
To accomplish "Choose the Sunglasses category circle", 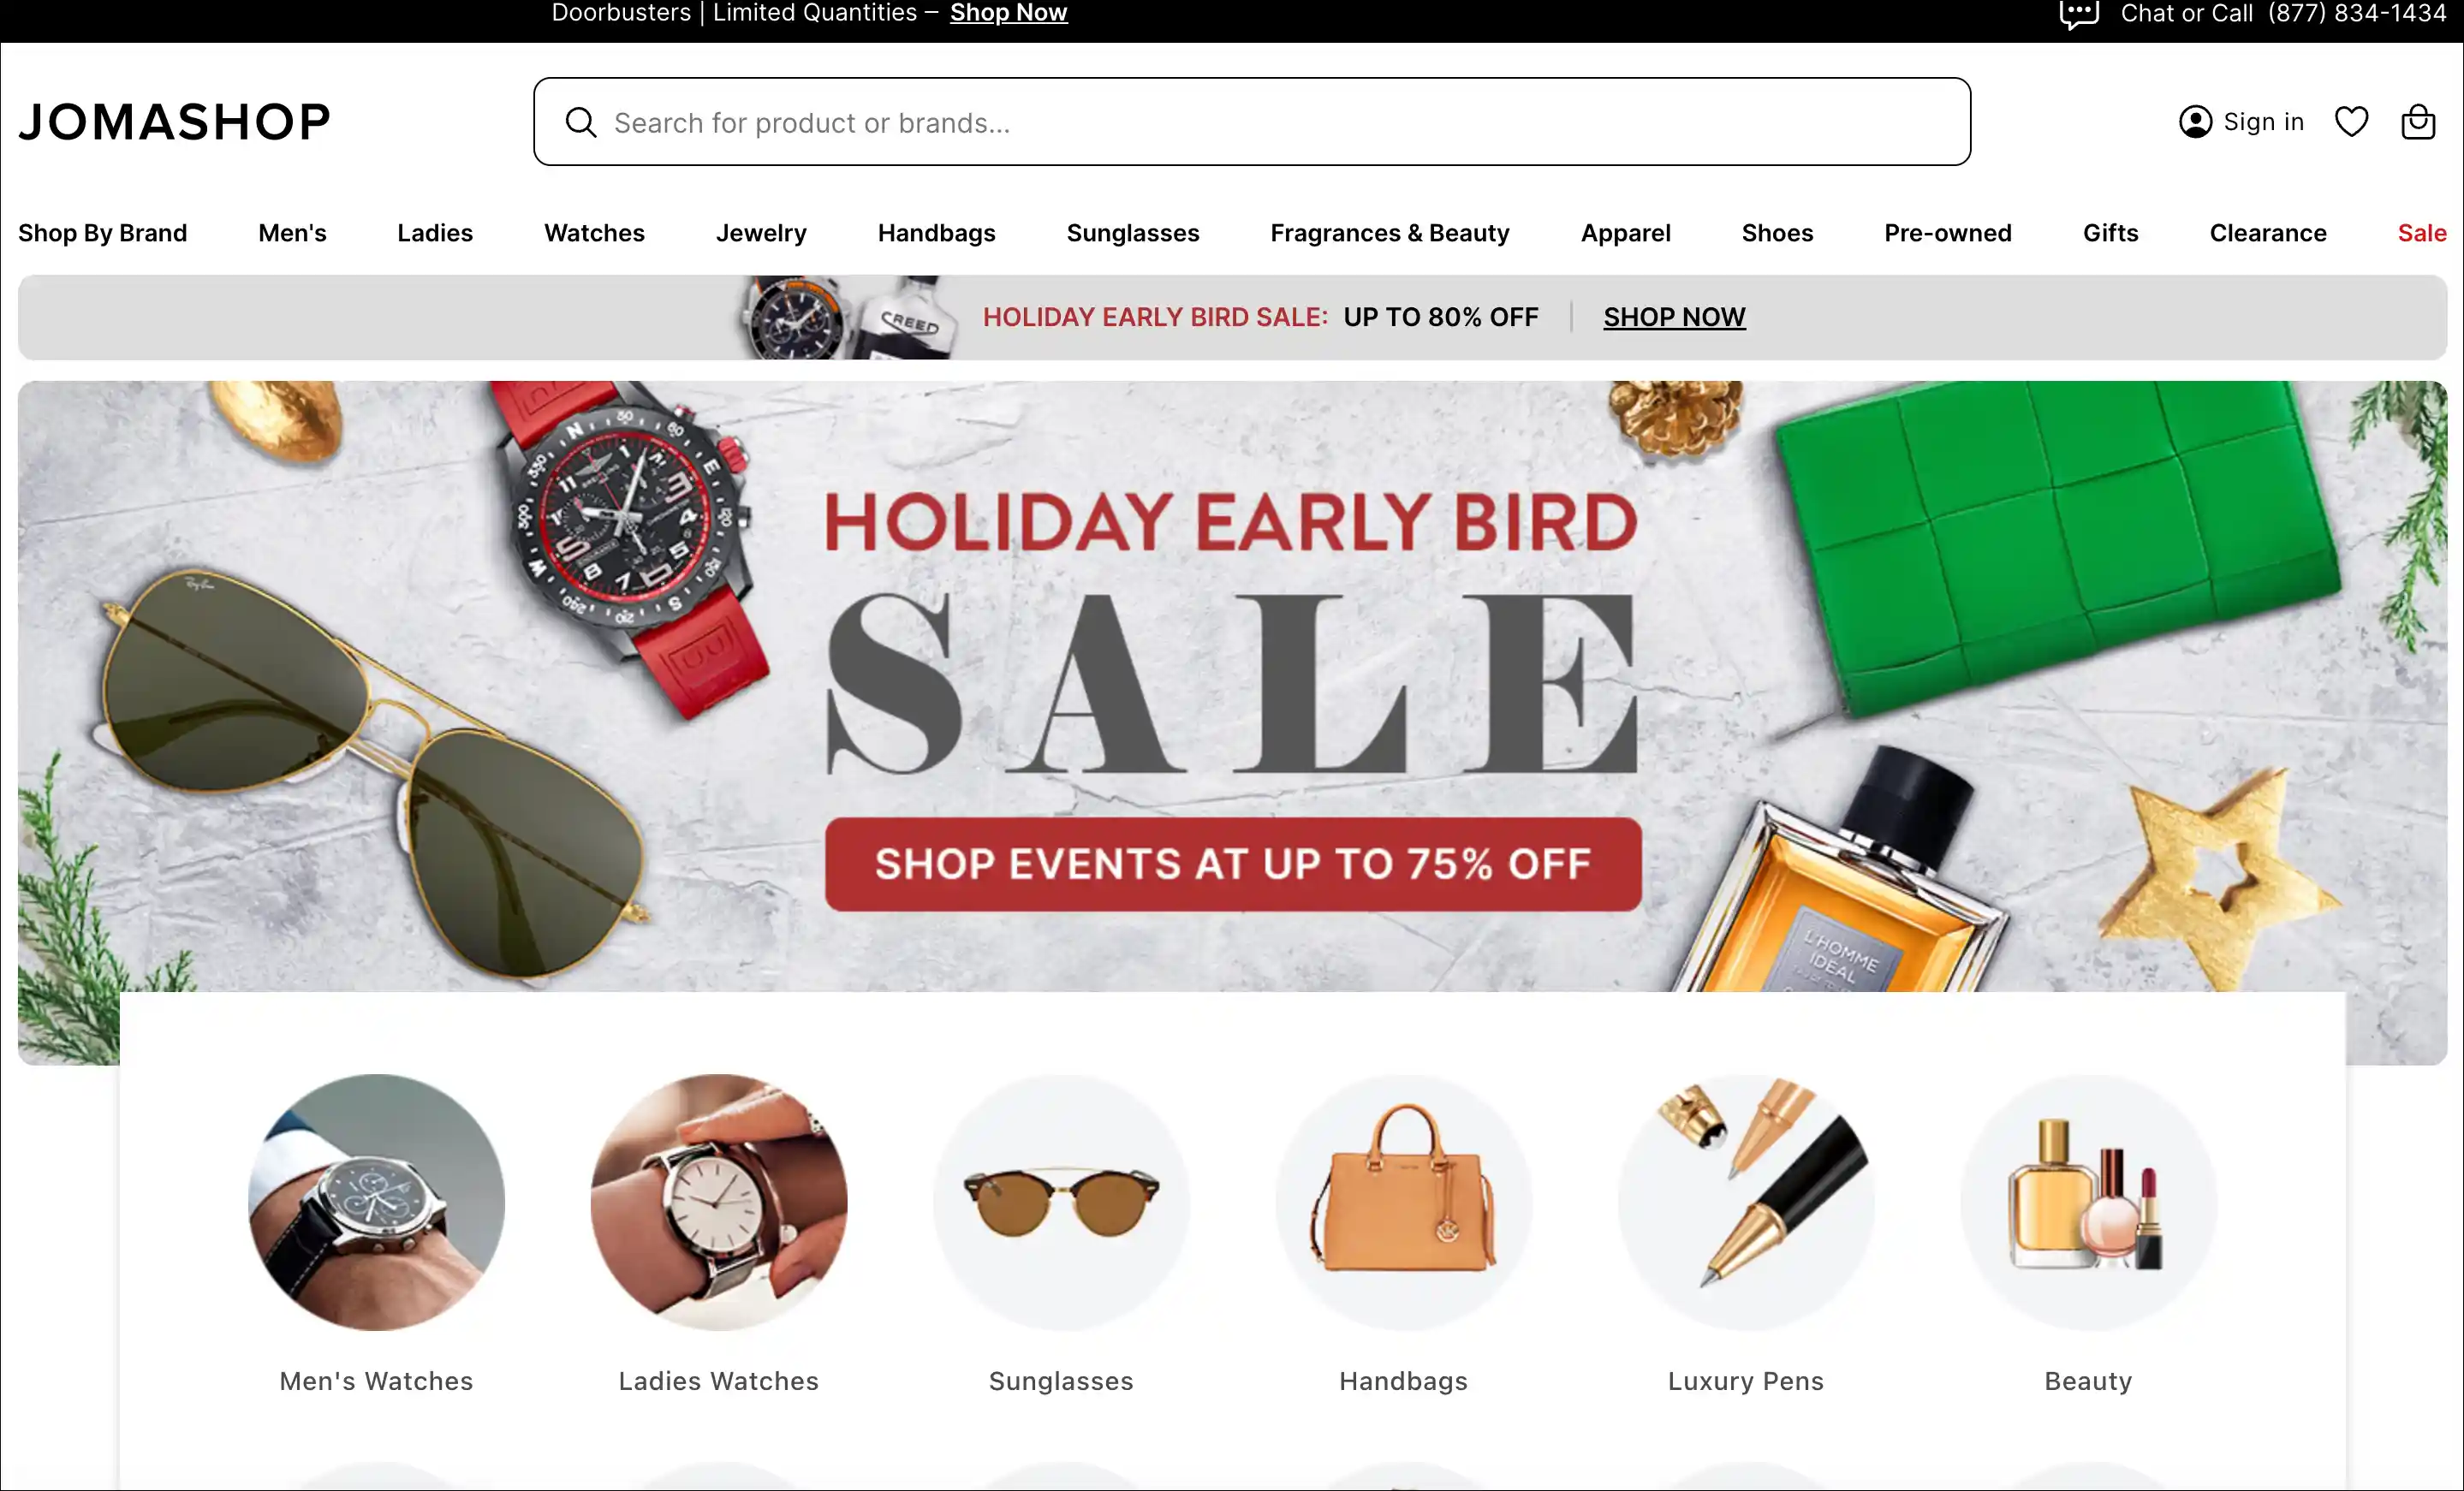I will 1061,1202.
